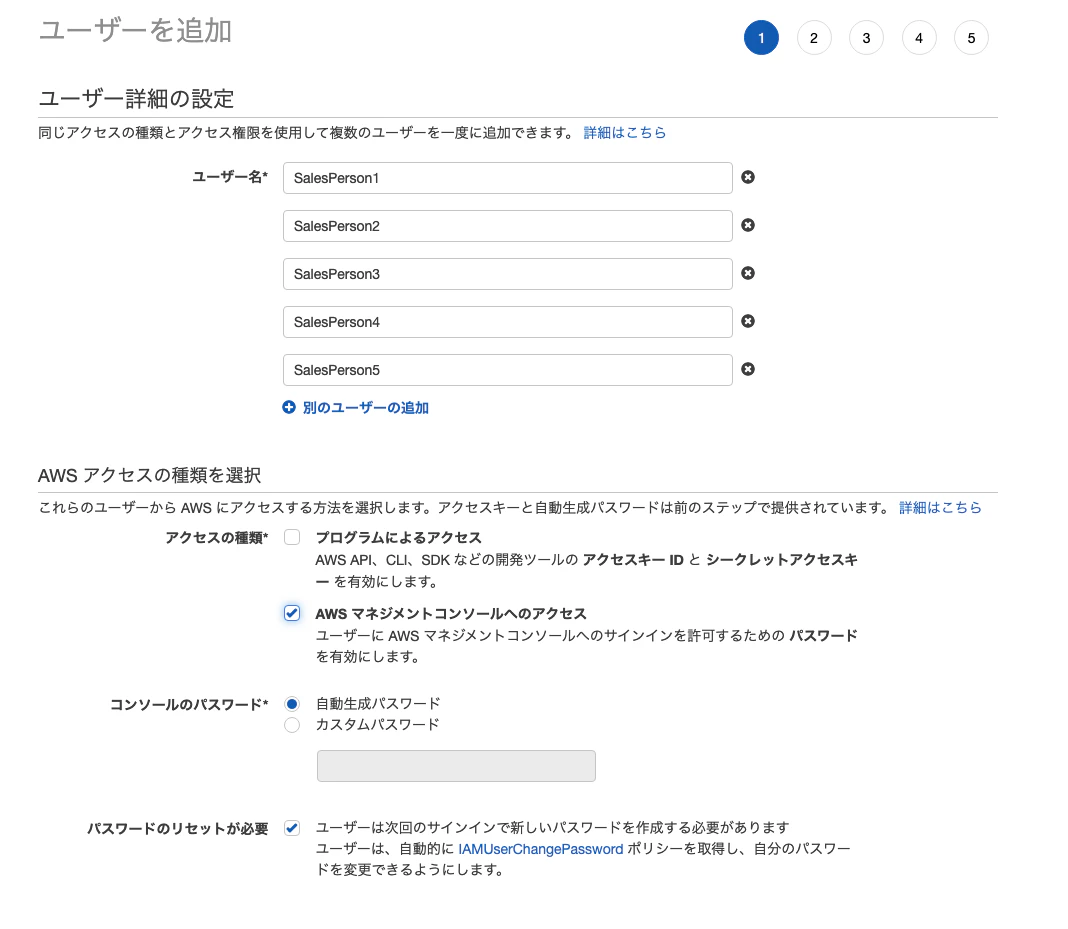Go to wizard step 4

click(x=919, y=38)
